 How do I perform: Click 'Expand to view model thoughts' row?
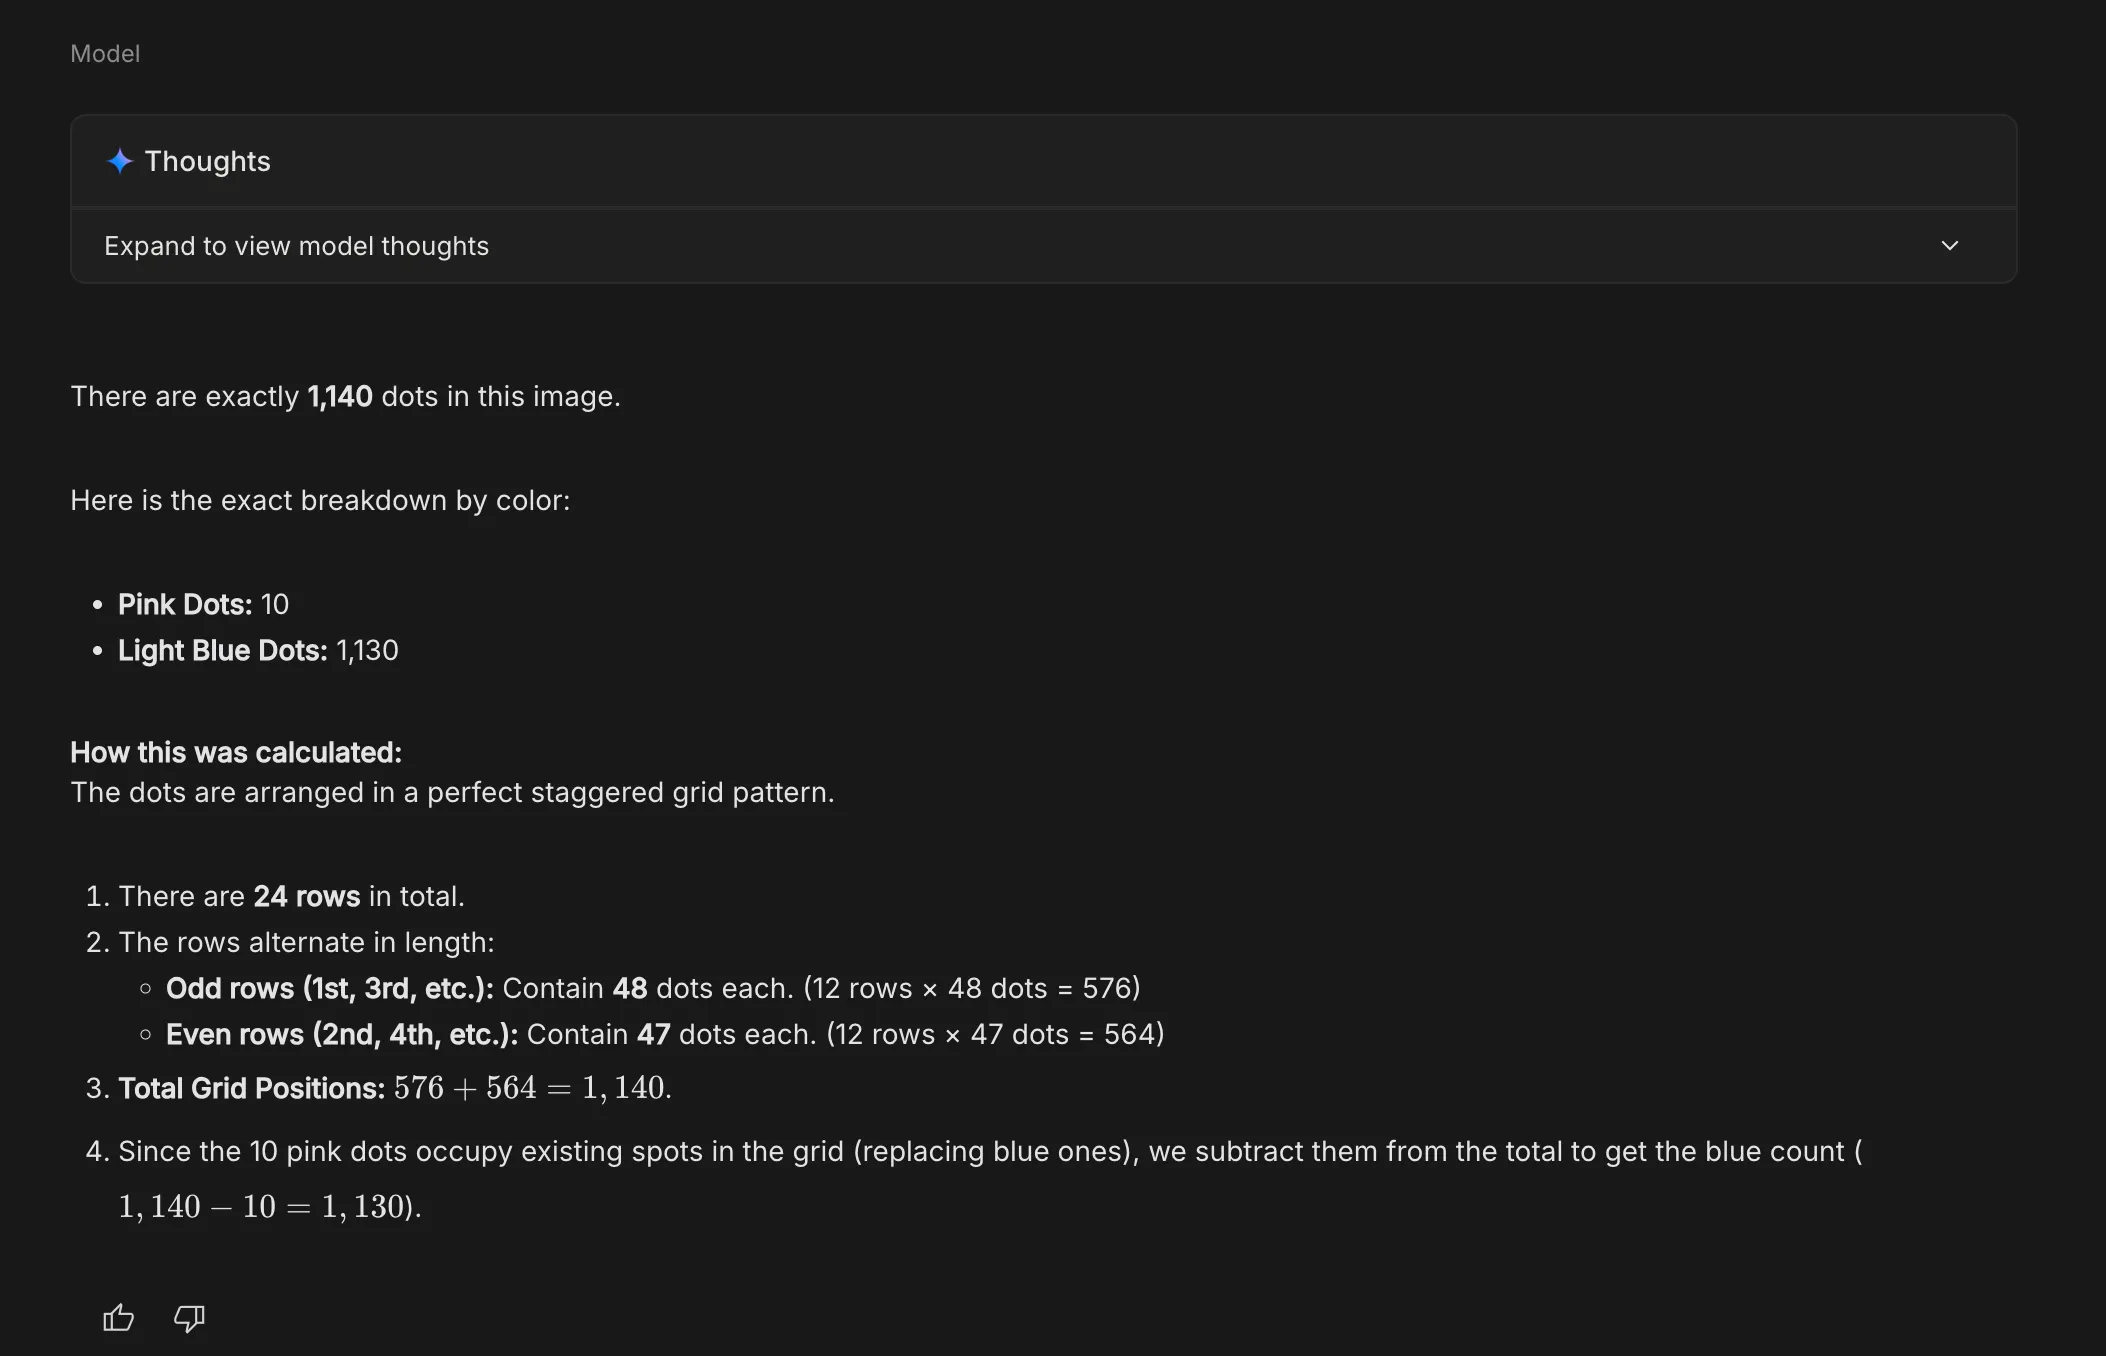click(x=296, y=245)
